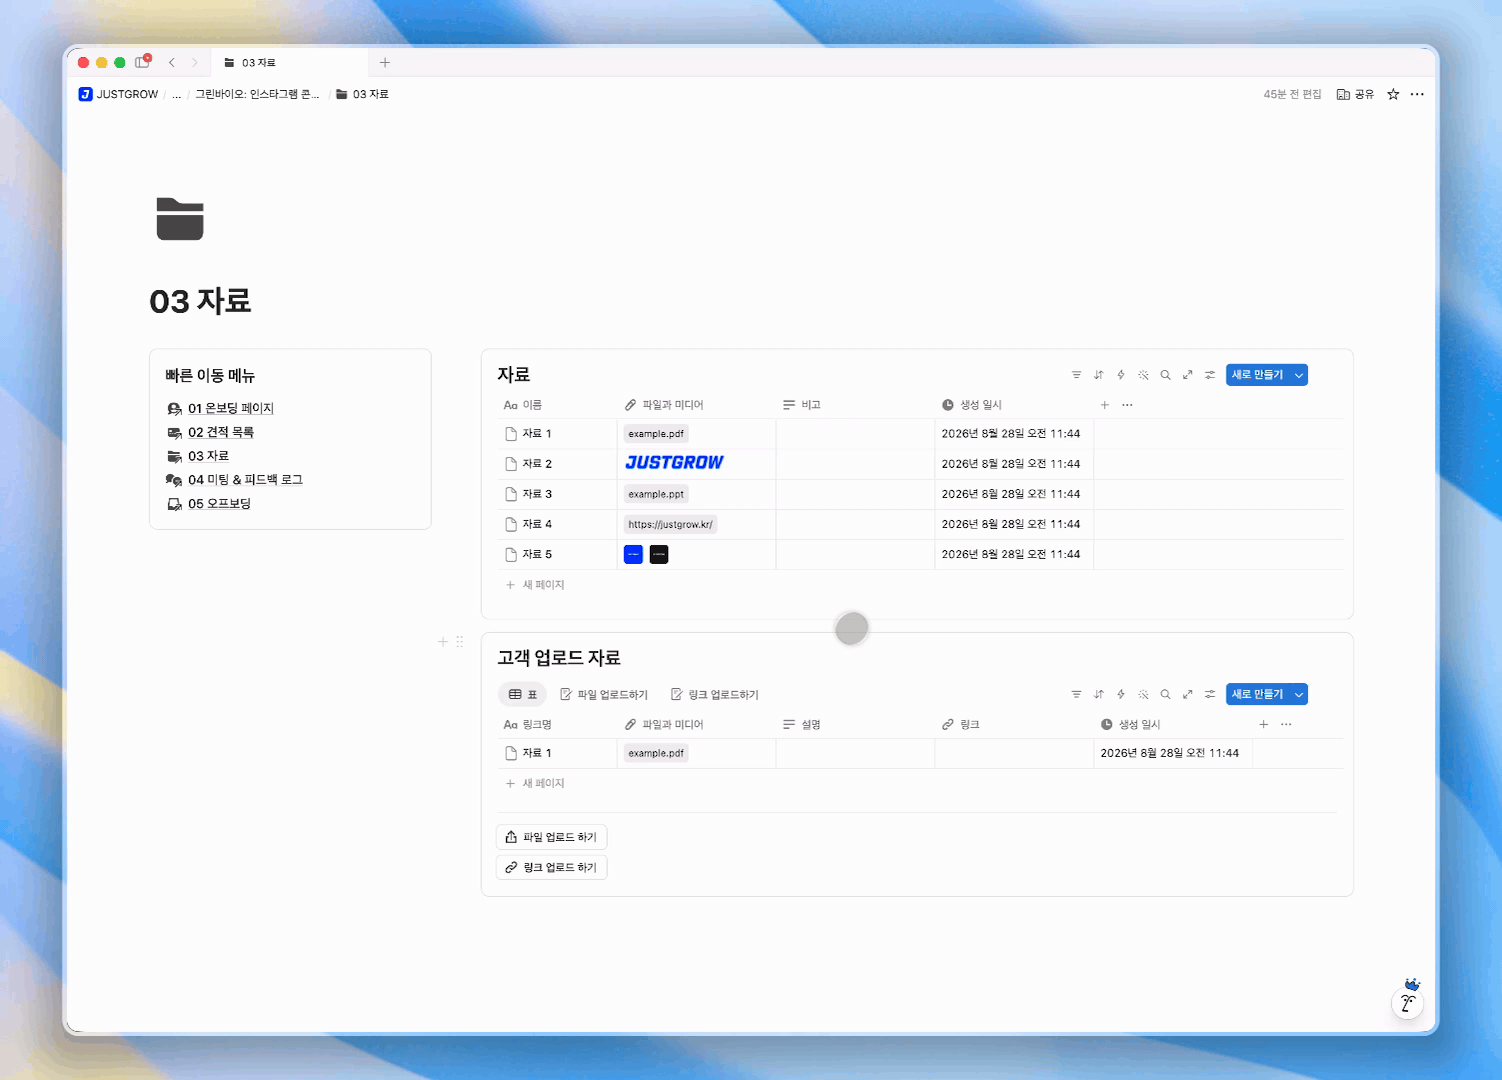
Task: Click '새로 만들기' button in 자료 database
Action: [x=1257, y=375]
